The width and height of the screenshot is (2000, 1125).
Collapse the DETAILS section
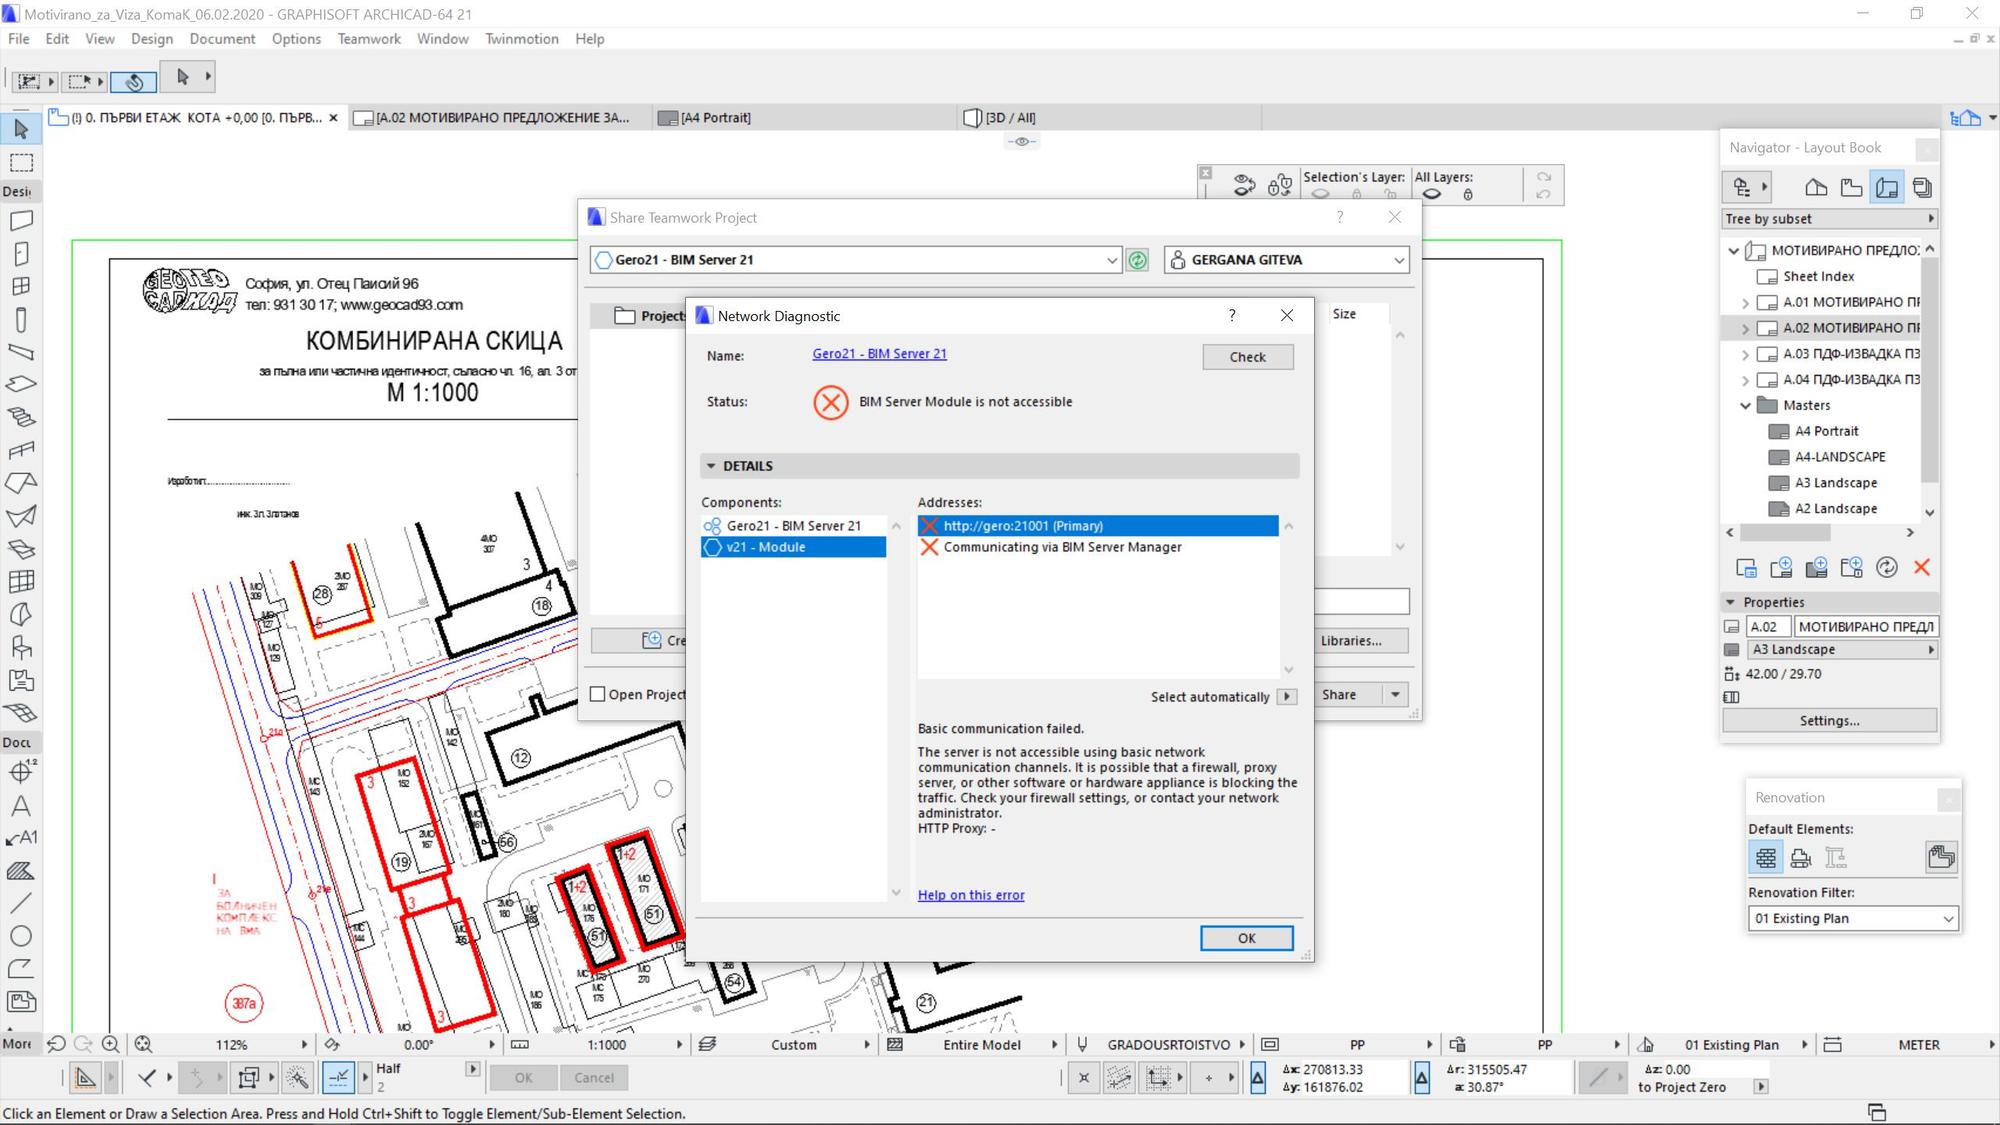(x=711, y=466)
